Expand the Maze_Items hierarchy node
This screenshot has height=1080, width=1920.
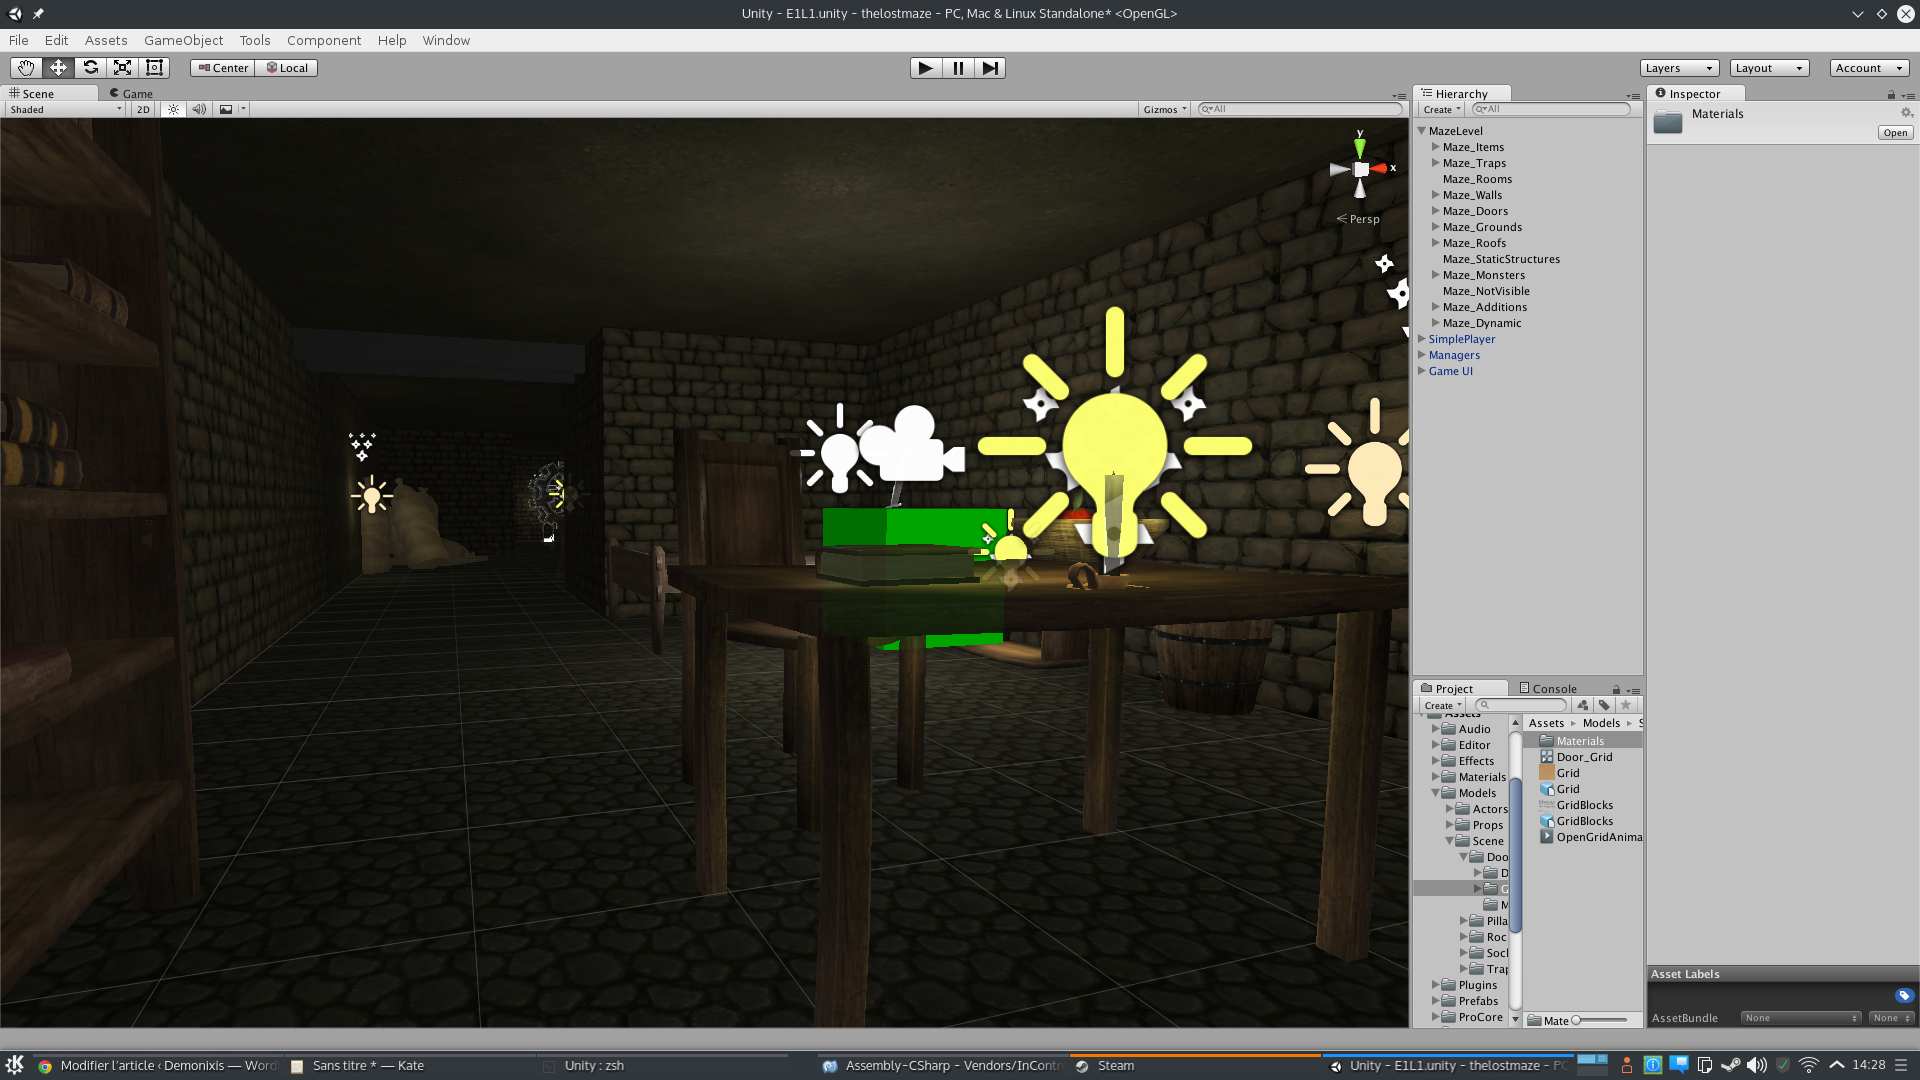pyautogui.click(x=1435, y=146)
